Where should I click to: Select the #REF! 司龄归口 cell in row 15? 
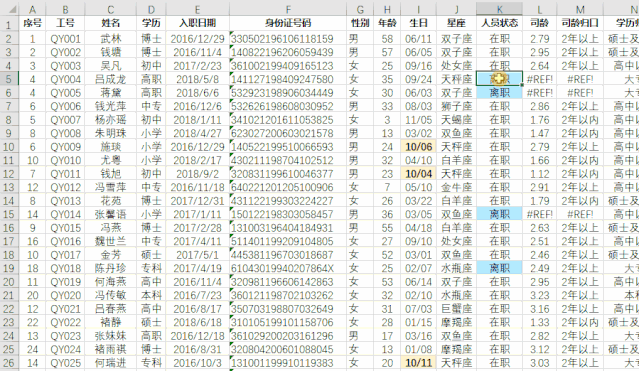click(x=580, y=214)
